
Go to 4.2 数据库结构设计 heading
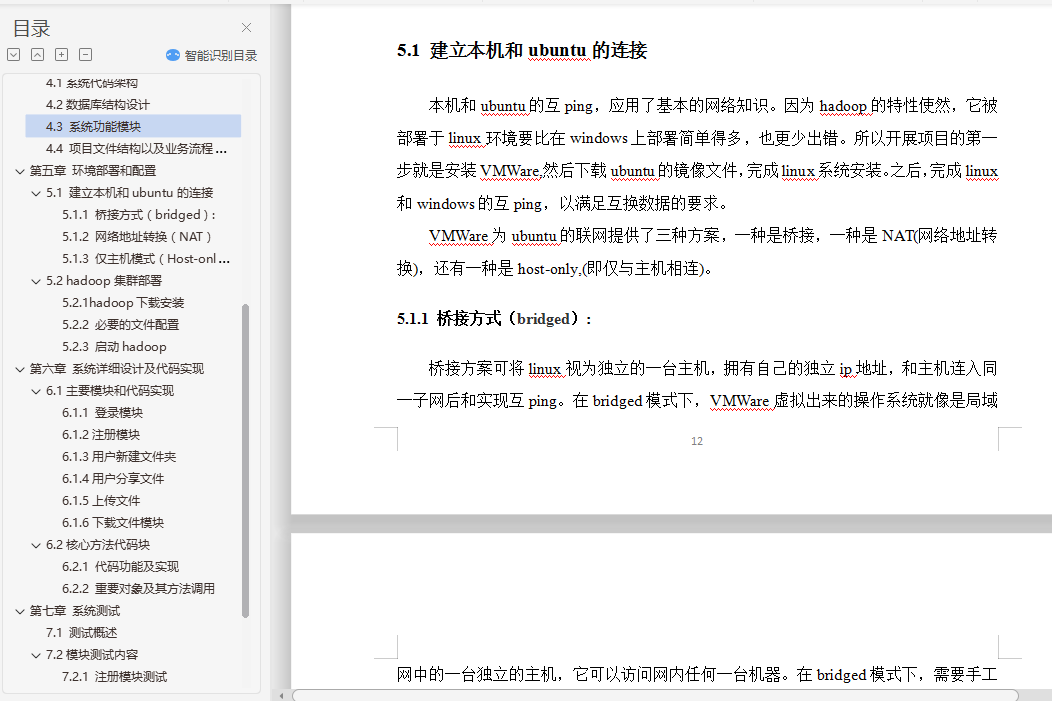(x=98, y=105)
